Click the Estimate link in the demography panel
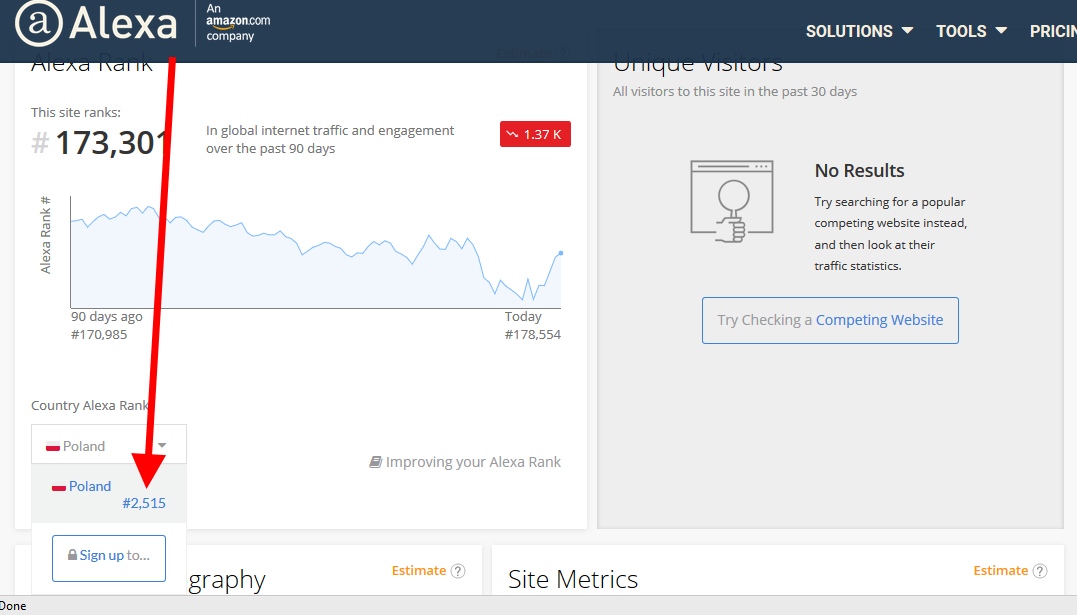 pos(418,570)
